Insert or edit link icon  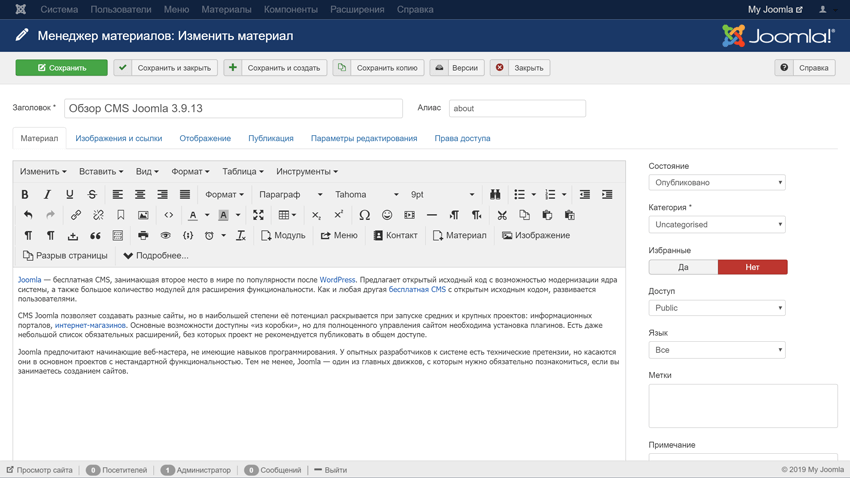(76, 215)
